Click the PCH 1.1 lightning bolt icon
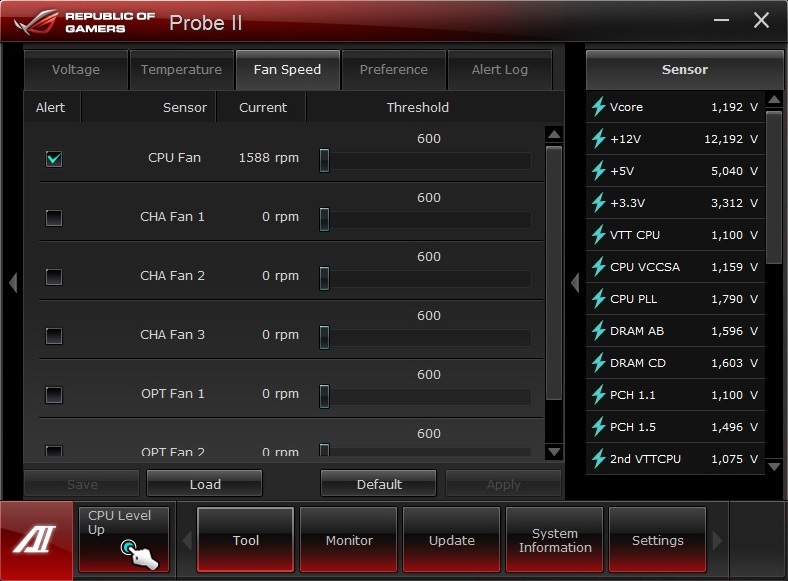788x581 pixels. [599, 395]
